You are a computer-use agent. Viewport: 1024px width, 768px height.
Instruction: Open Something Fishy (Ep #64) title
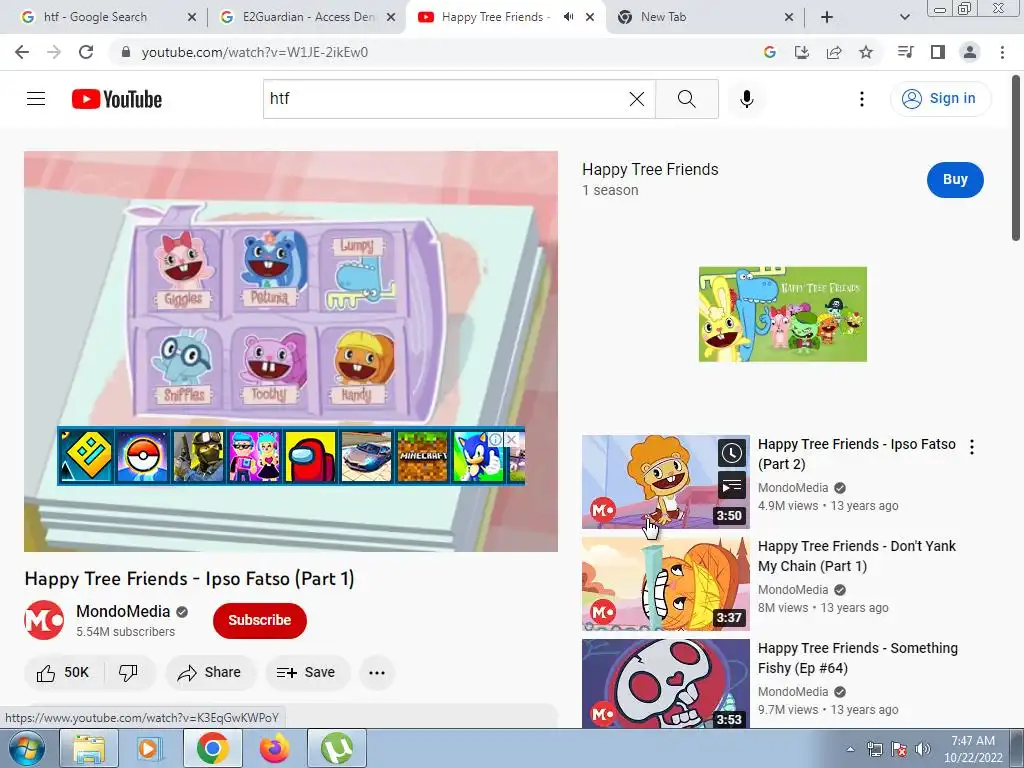pos(857,658)
